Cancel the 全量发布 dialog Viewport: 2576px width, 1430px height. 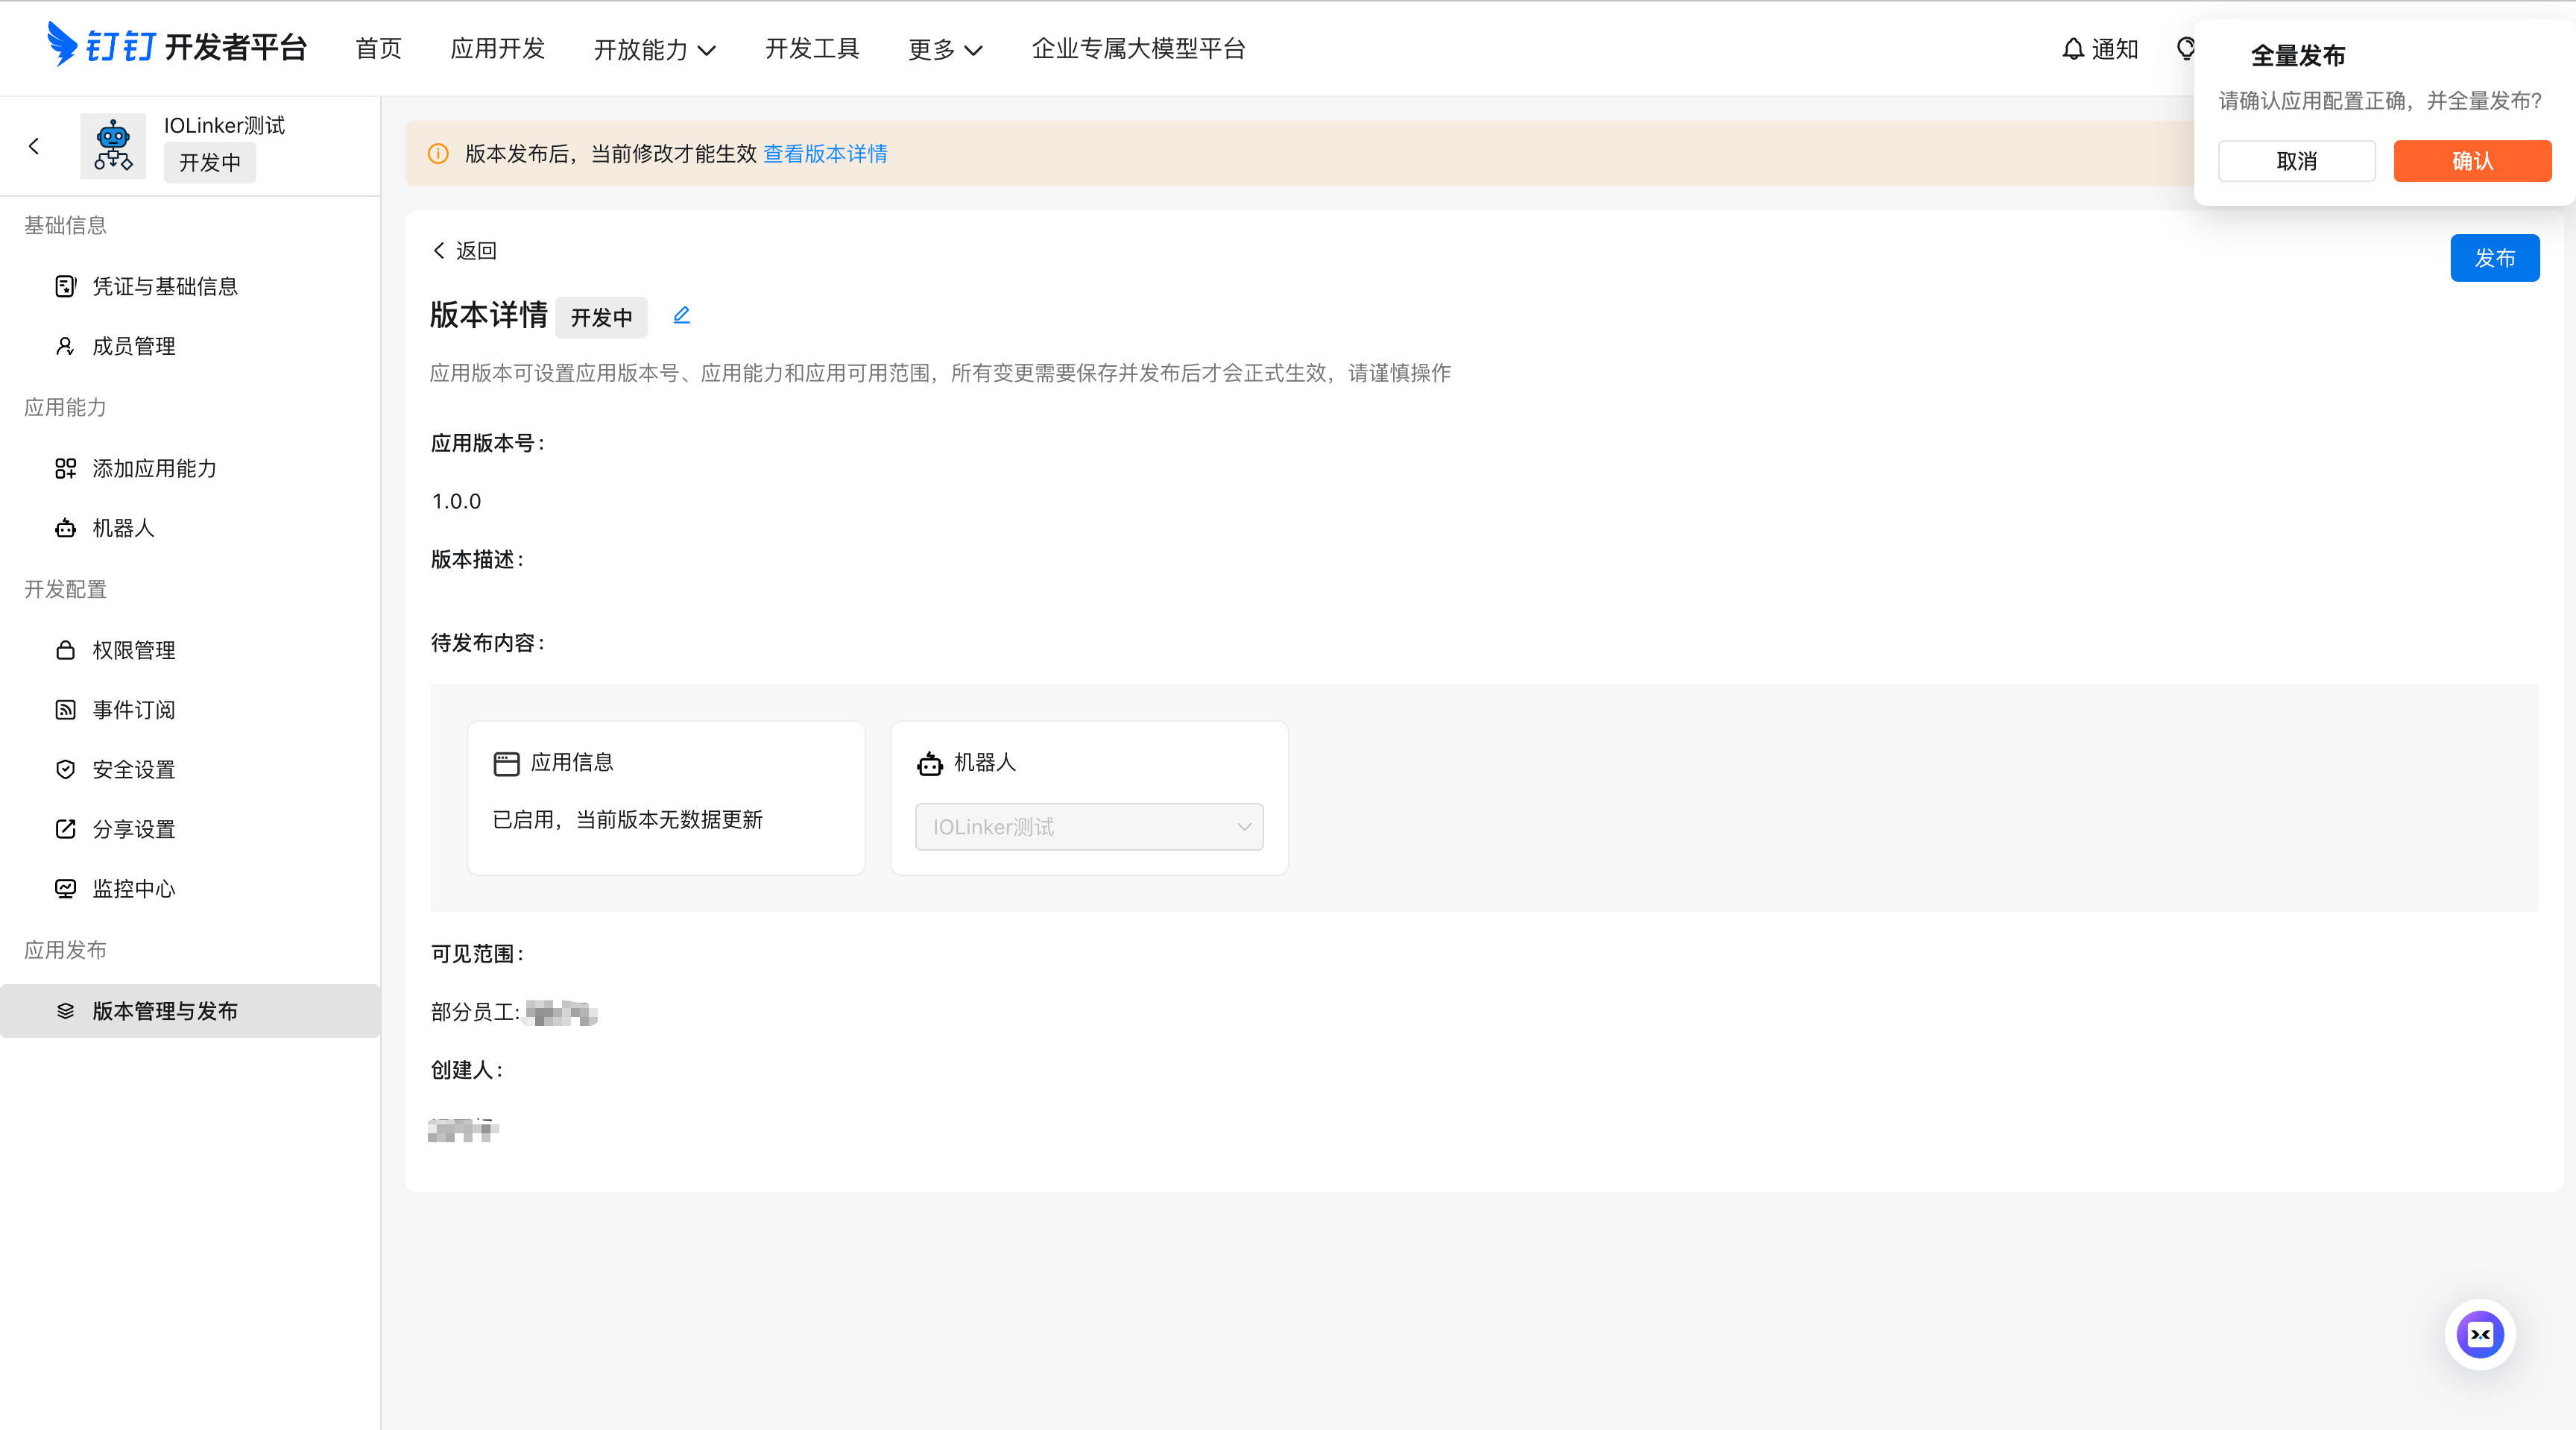[2296, 161]
